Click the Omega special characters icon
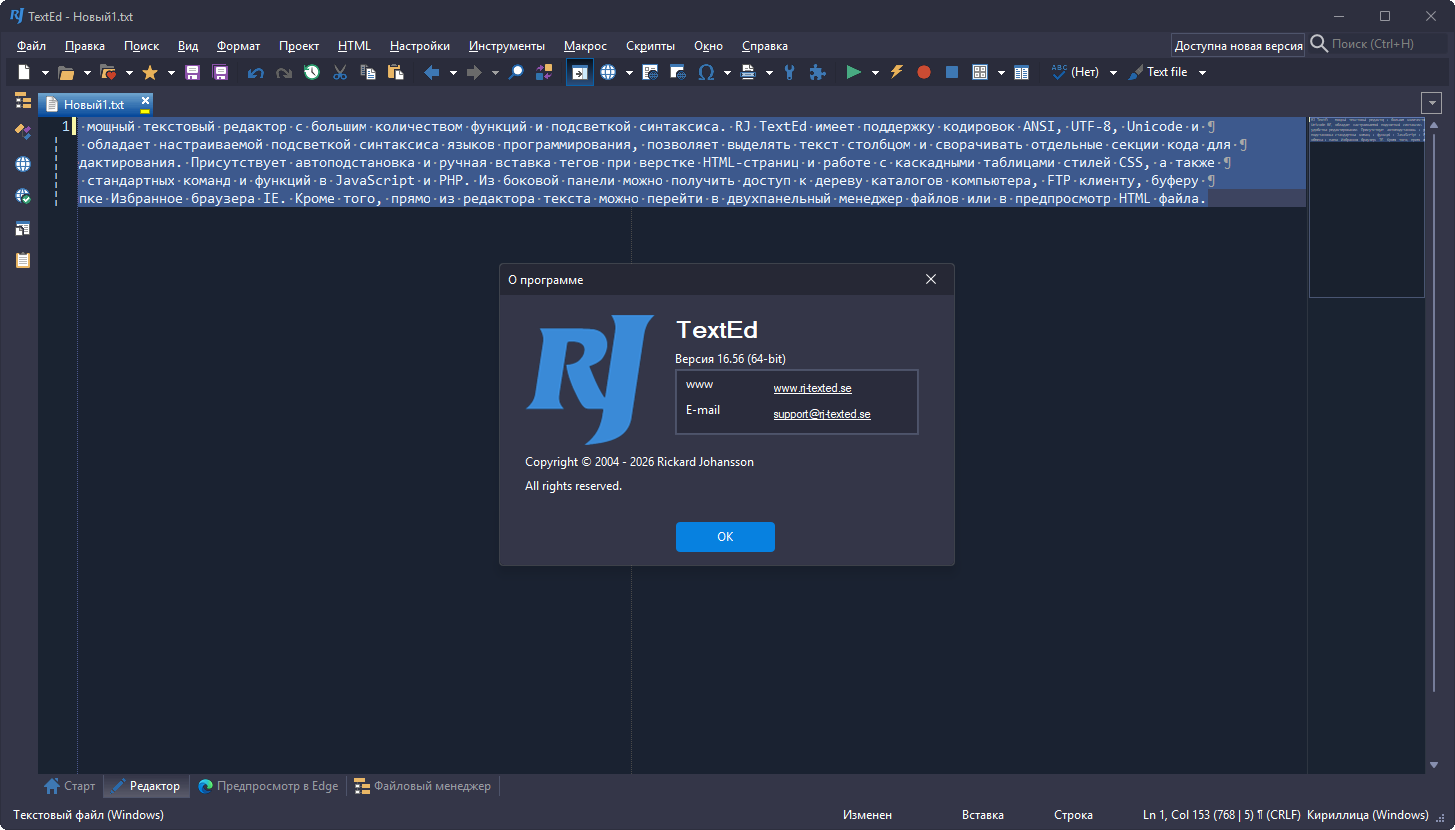 point(706,72)
